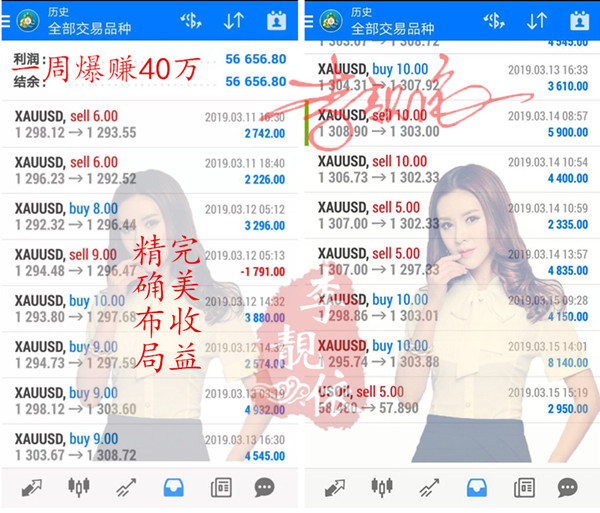Open the symbol filter icon in left panel

[x=190, y=20]
